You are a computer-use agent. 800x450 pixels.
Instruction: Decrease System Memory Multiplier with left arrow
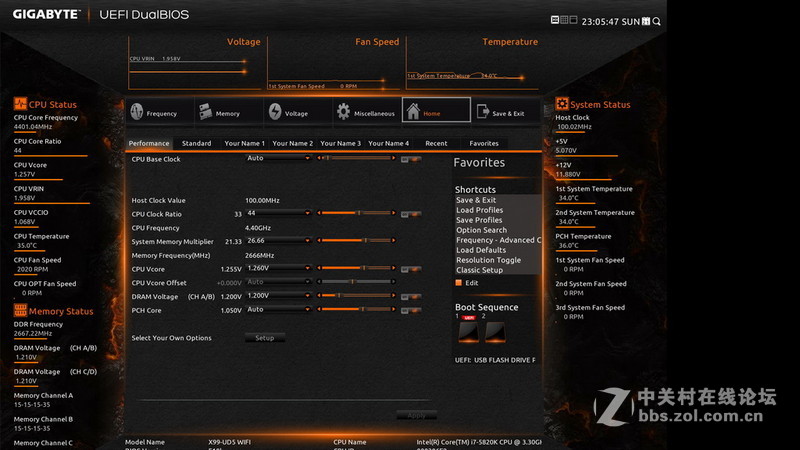(319, 240)
